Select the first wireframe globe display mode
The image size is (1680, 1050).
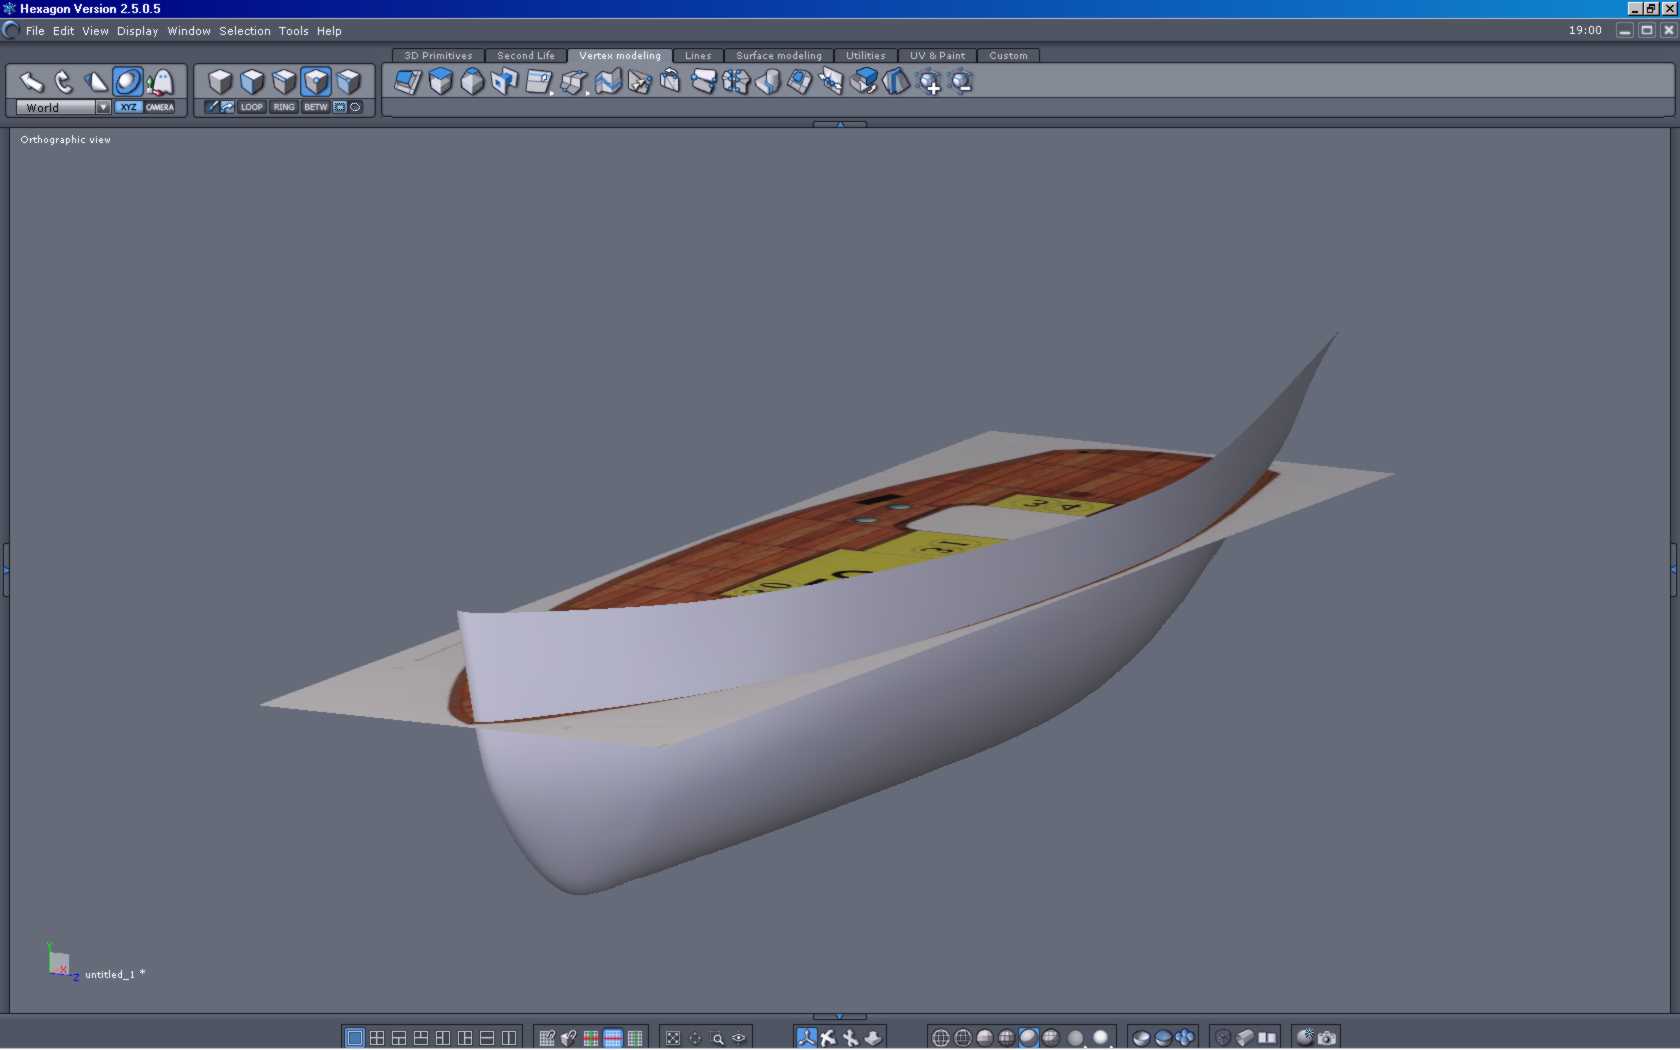pyautogui.click(x=941, y=1038)
